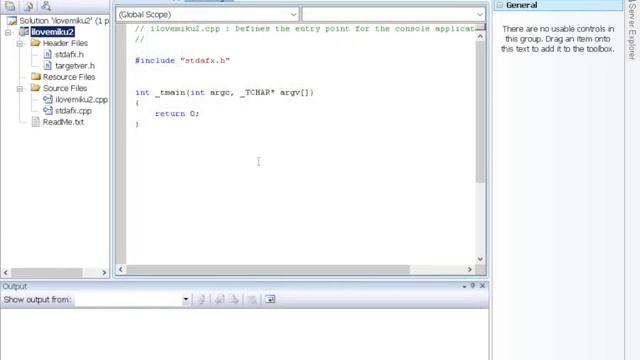Click Find Message in Code output icon
The width and height of the screenshot is (640, 360).
tap(202, 300)
